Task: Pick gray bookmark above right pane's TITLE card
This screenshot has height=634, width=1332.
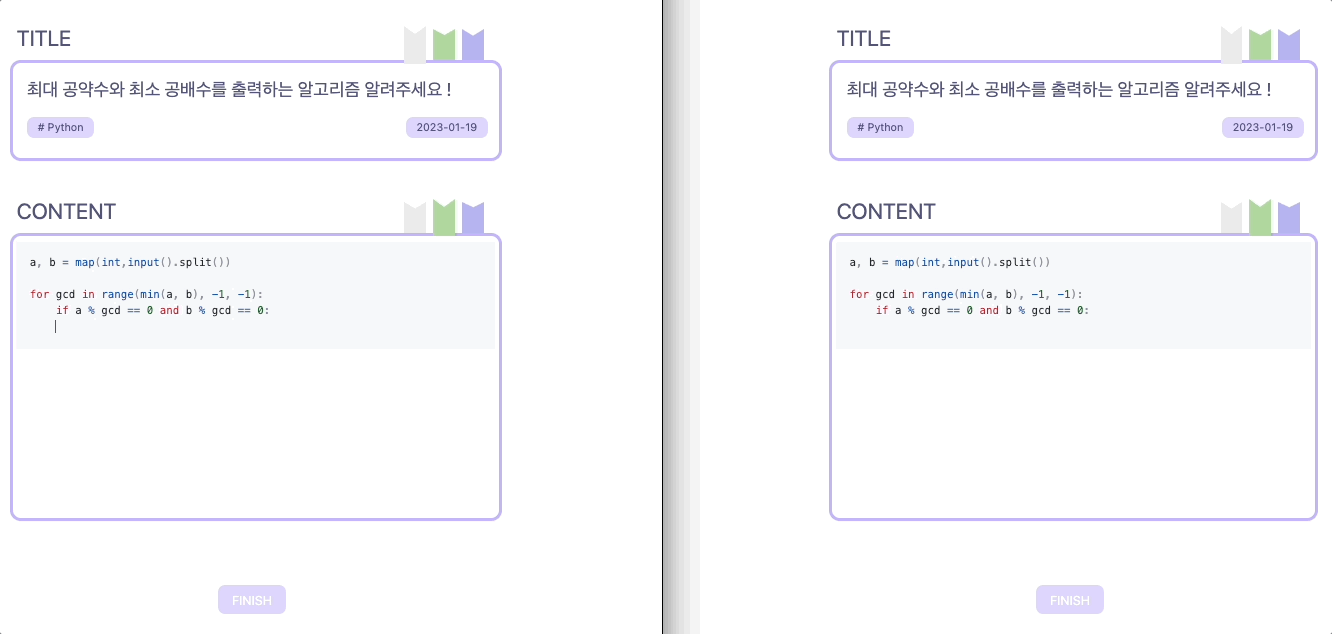Action: coord(1232,44)
